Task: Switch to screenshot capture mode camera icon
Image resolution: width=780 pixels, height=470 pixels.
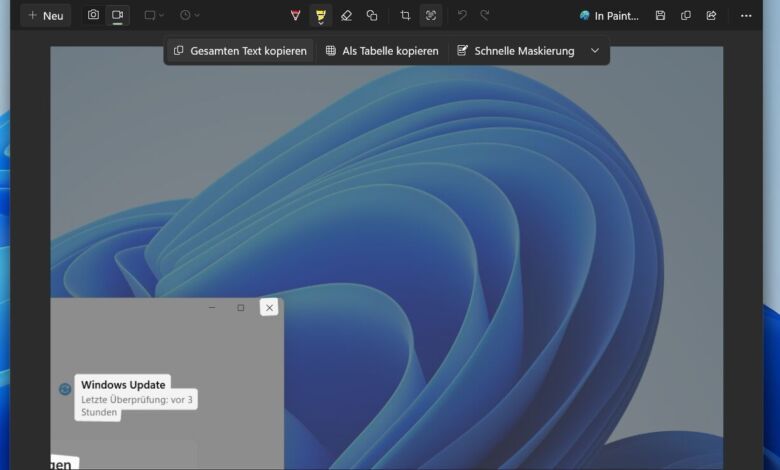Action: coord(93,16)
